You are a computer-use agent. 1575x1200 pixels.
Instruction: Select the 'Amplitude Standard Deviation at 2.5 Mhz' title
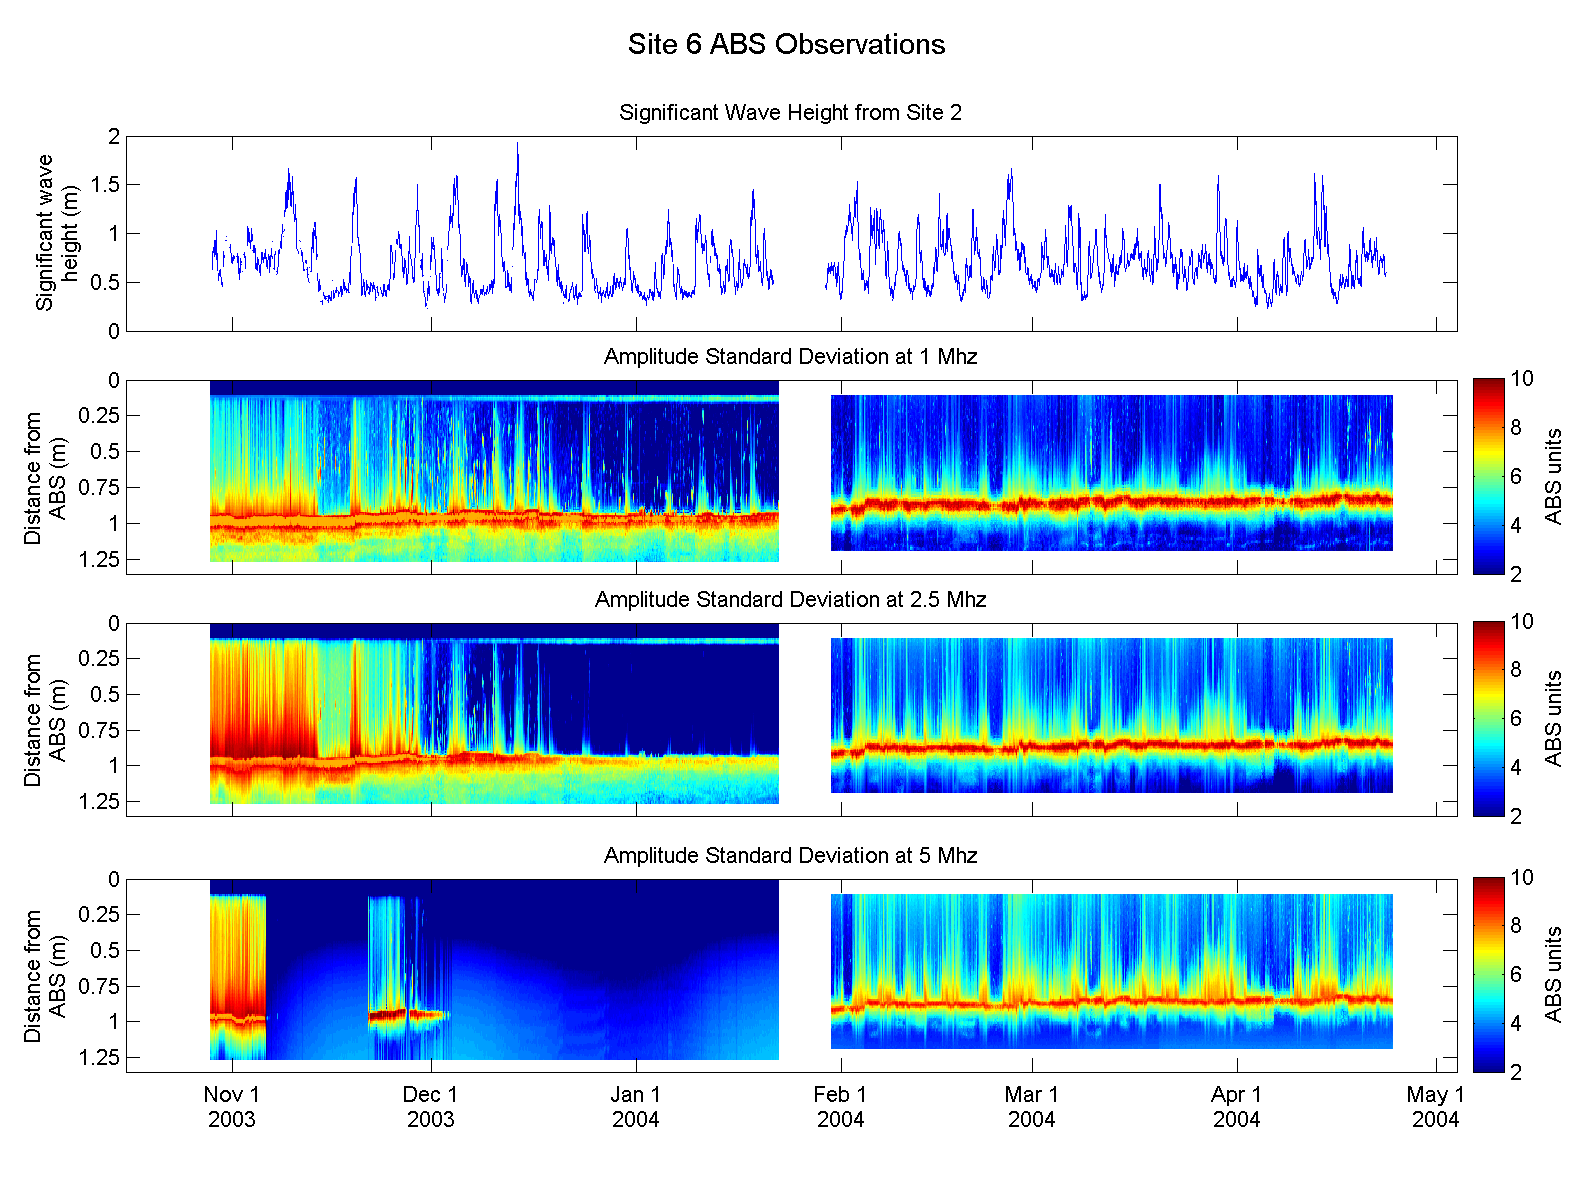[x=790, y=600]
